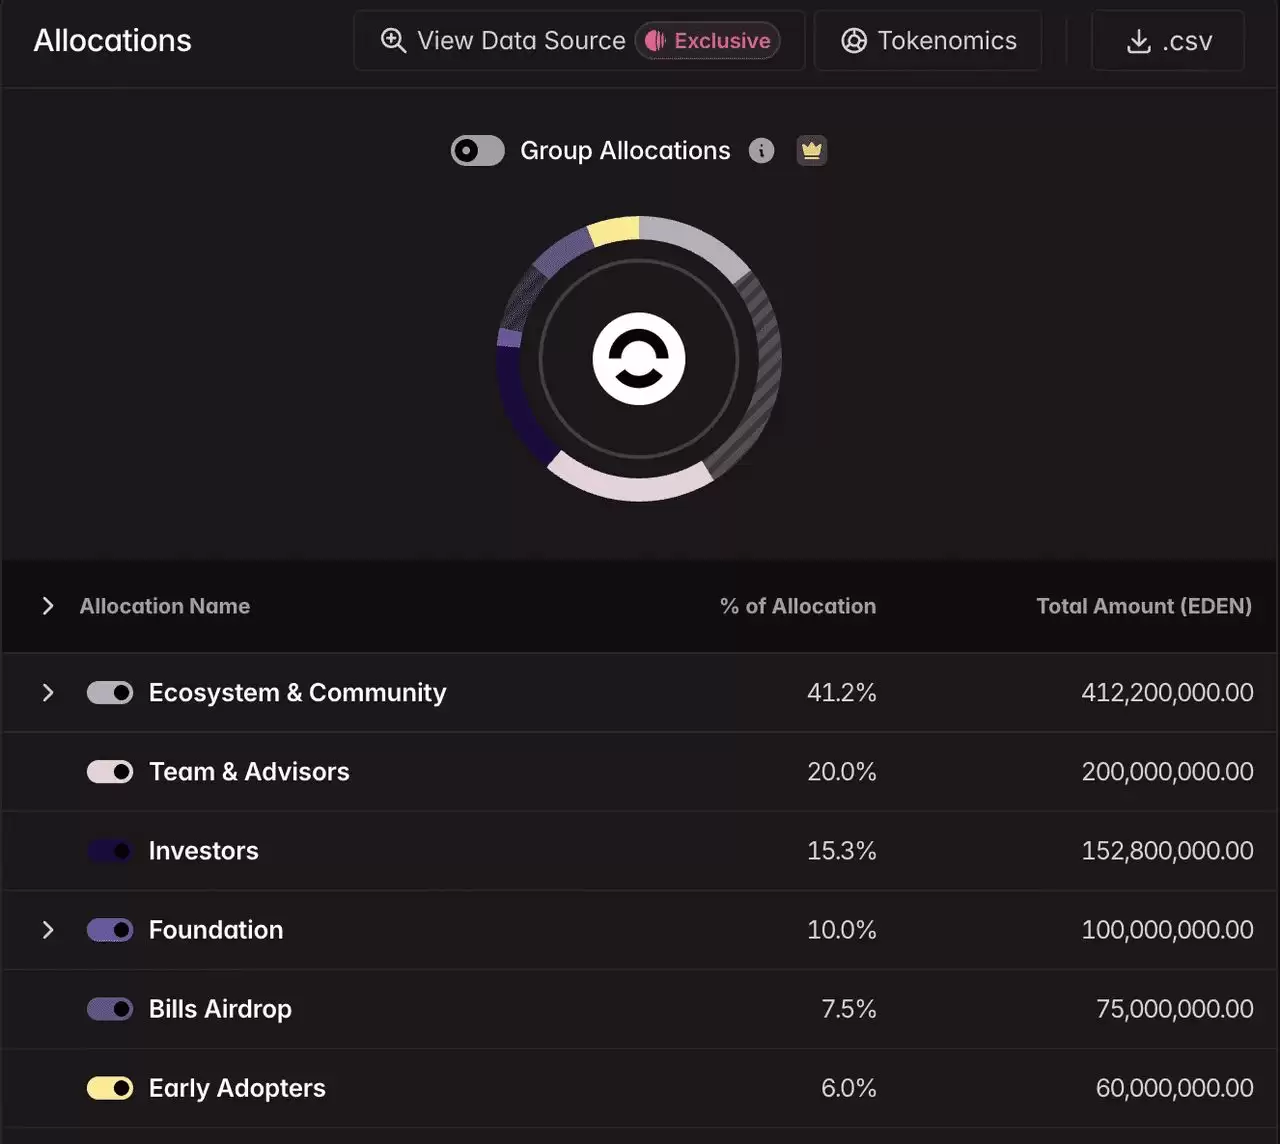Toggle the Investors allocation switch
The image size is (1280, 1144).
(110, 851)
